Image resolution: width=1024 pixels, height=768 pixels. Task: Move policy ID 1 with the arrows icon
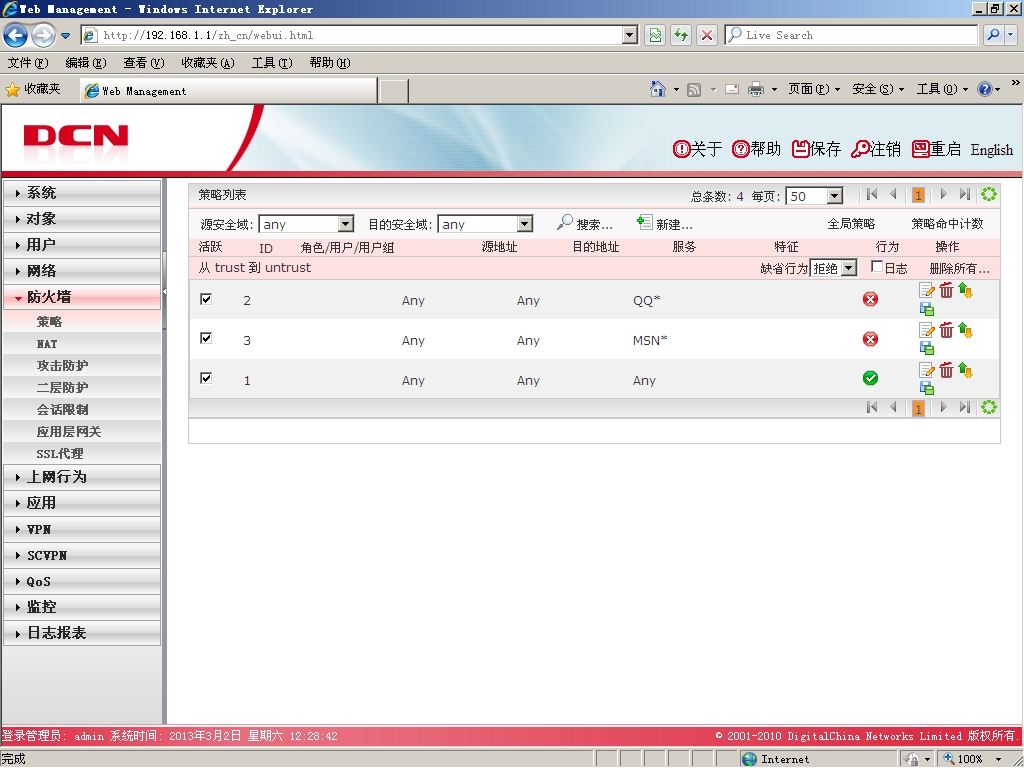coord(965,370)
